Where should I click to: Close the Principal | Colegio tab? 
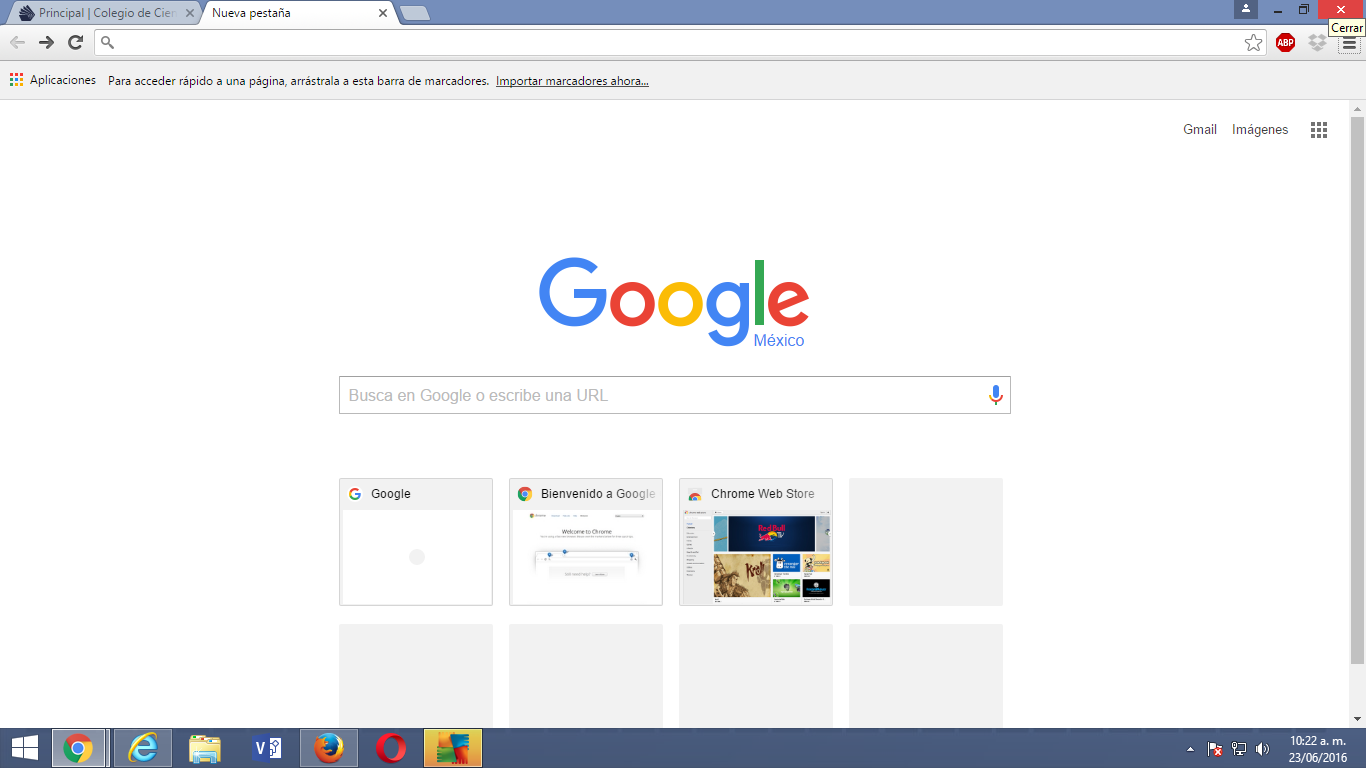[x=188, y=14]
